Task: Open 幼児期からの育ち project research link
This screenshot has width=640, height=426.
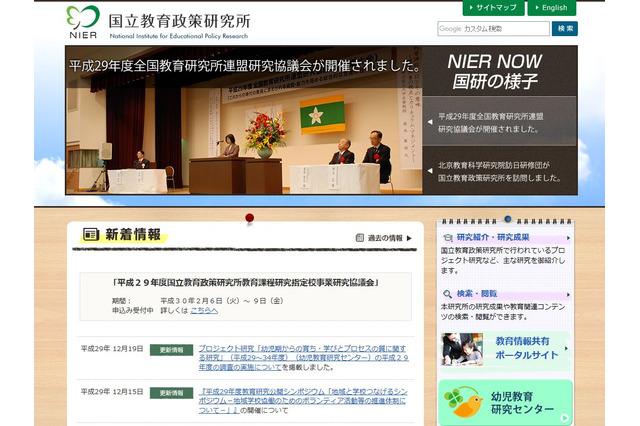Action: (303, 357)
